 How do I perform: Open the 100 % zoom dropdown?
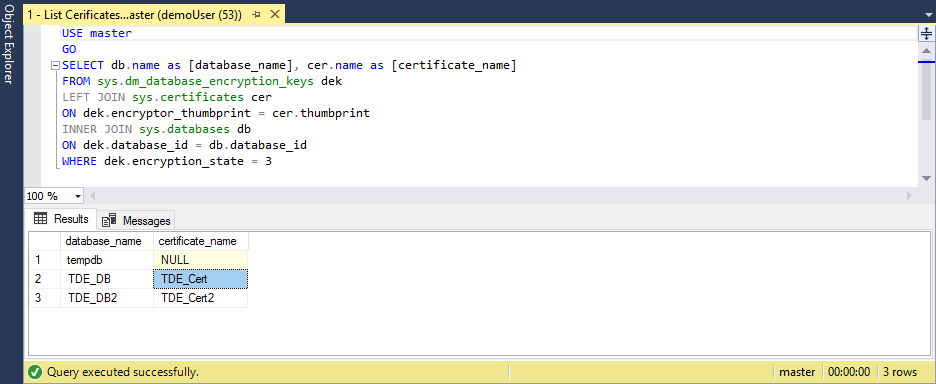[x=78, y=196]
